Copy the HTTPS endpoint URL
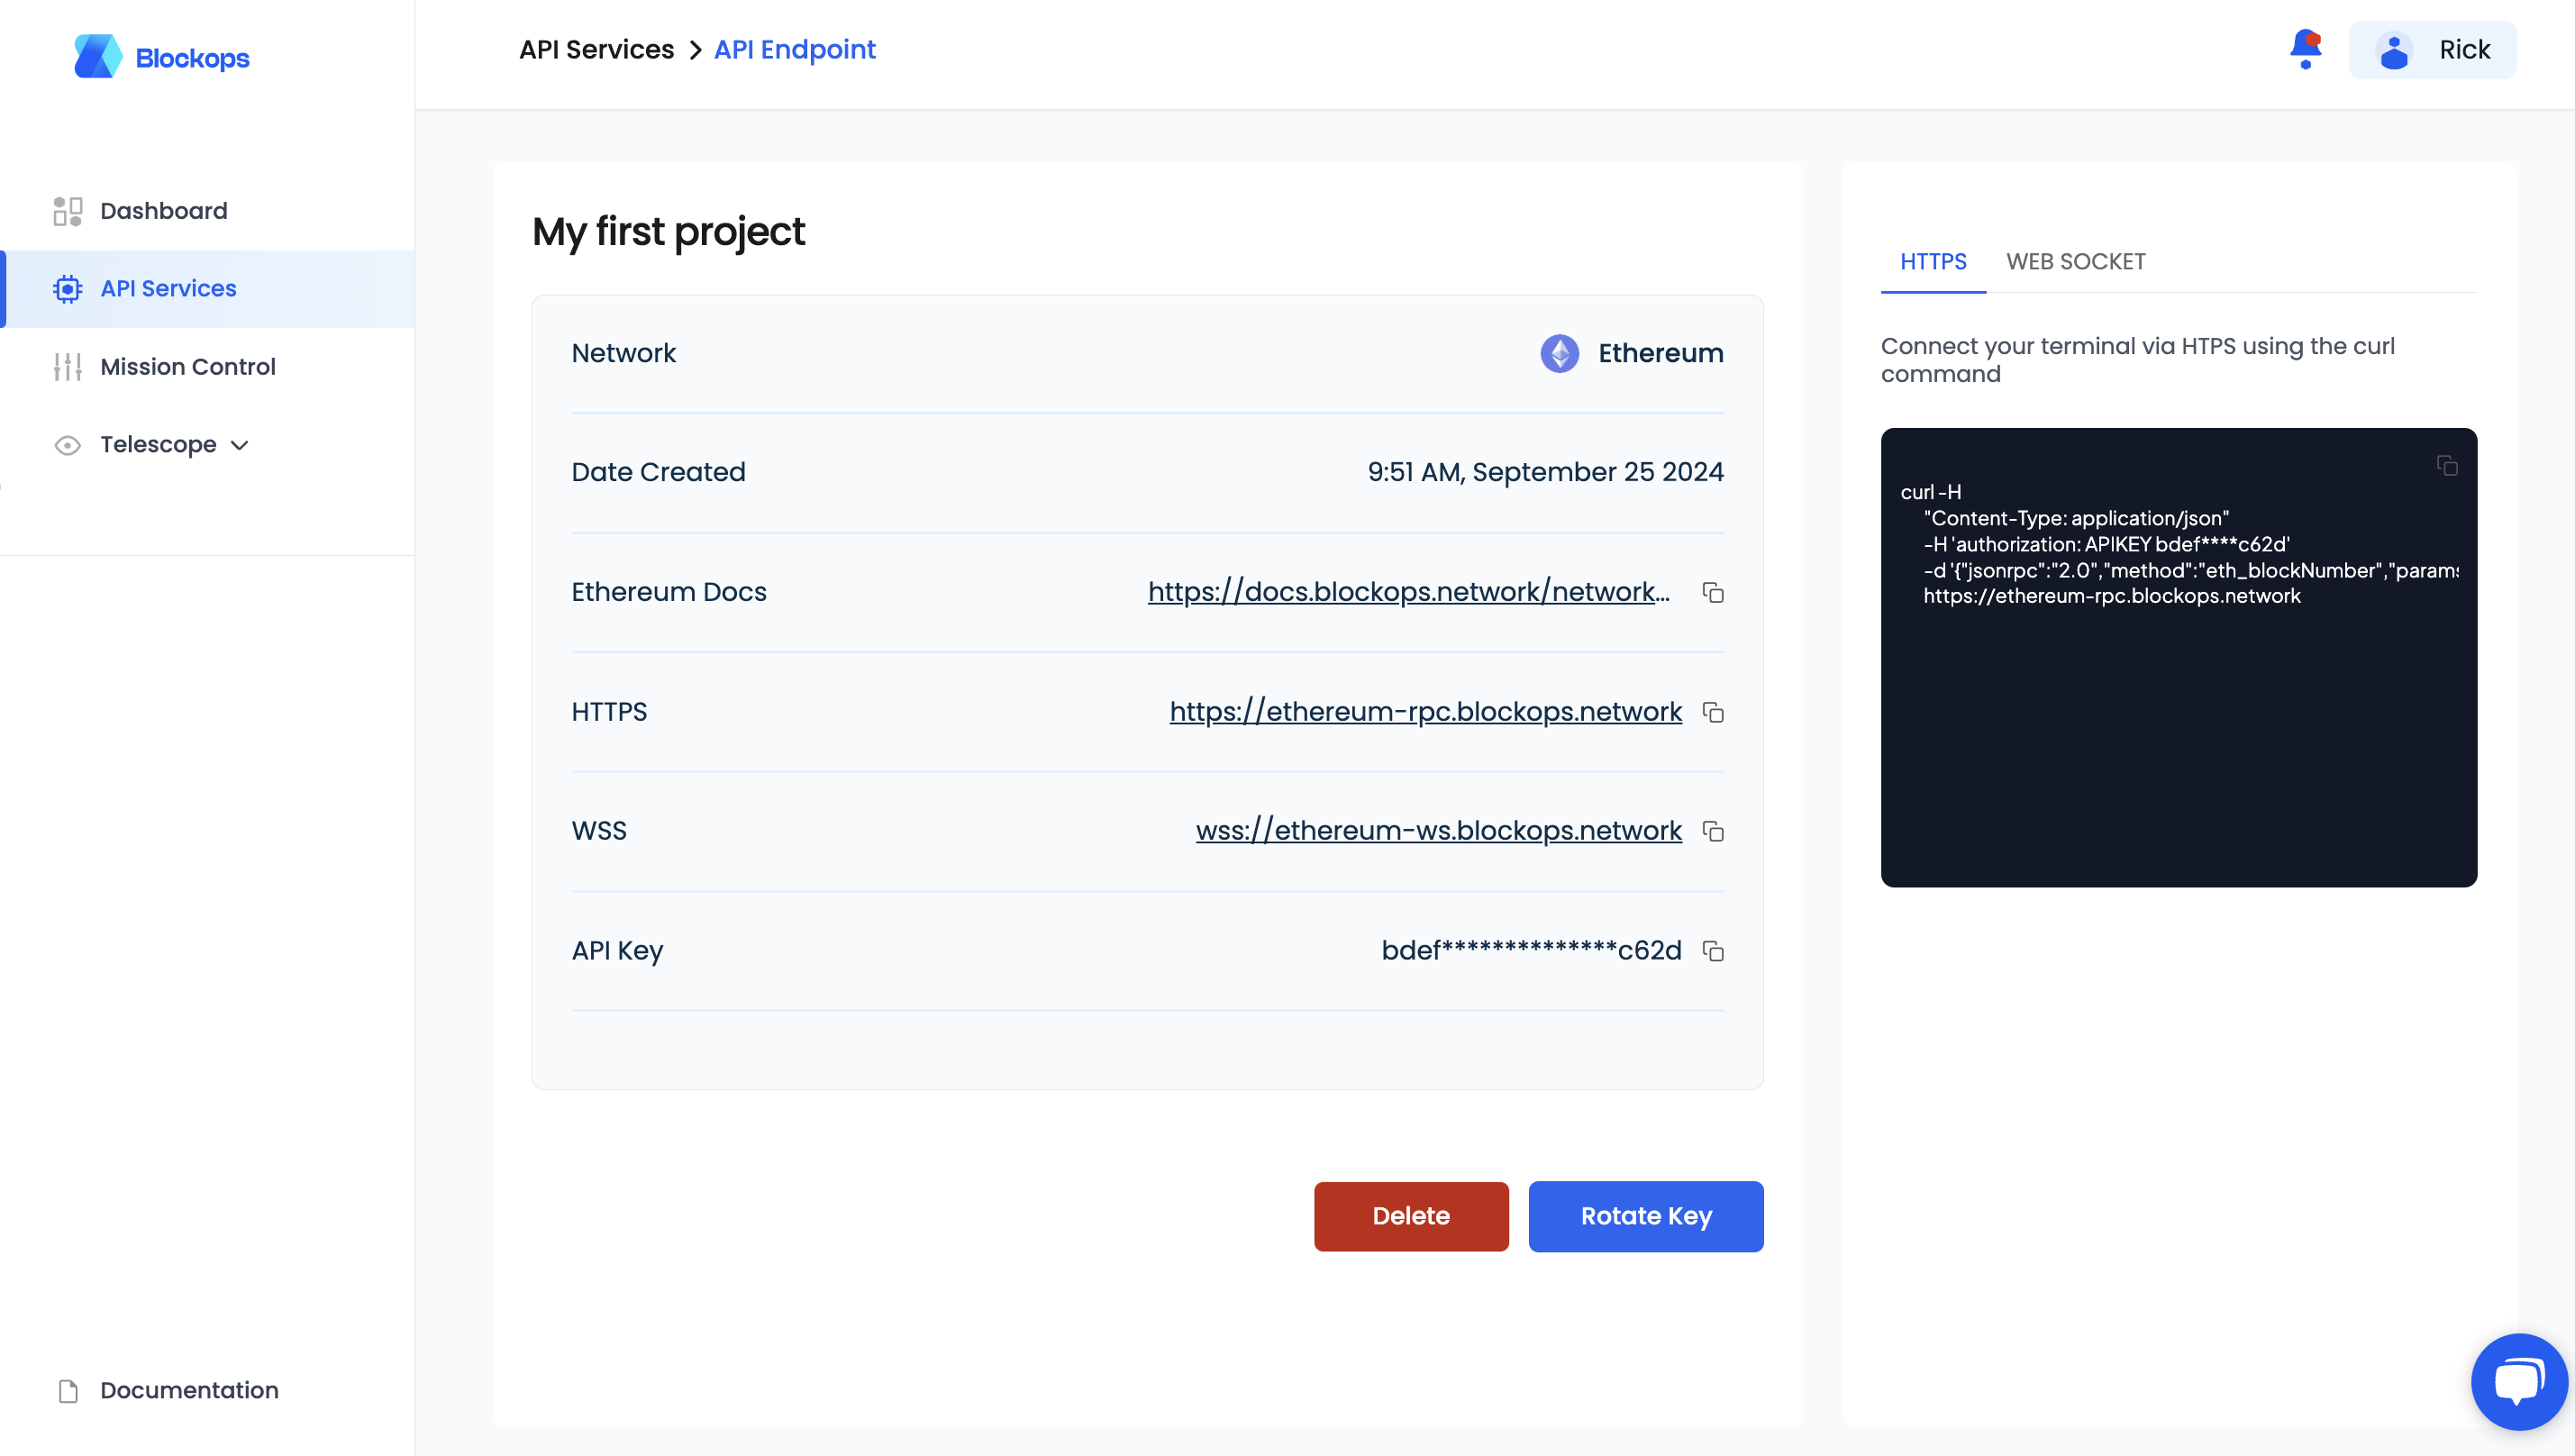 click(1713, 713)
